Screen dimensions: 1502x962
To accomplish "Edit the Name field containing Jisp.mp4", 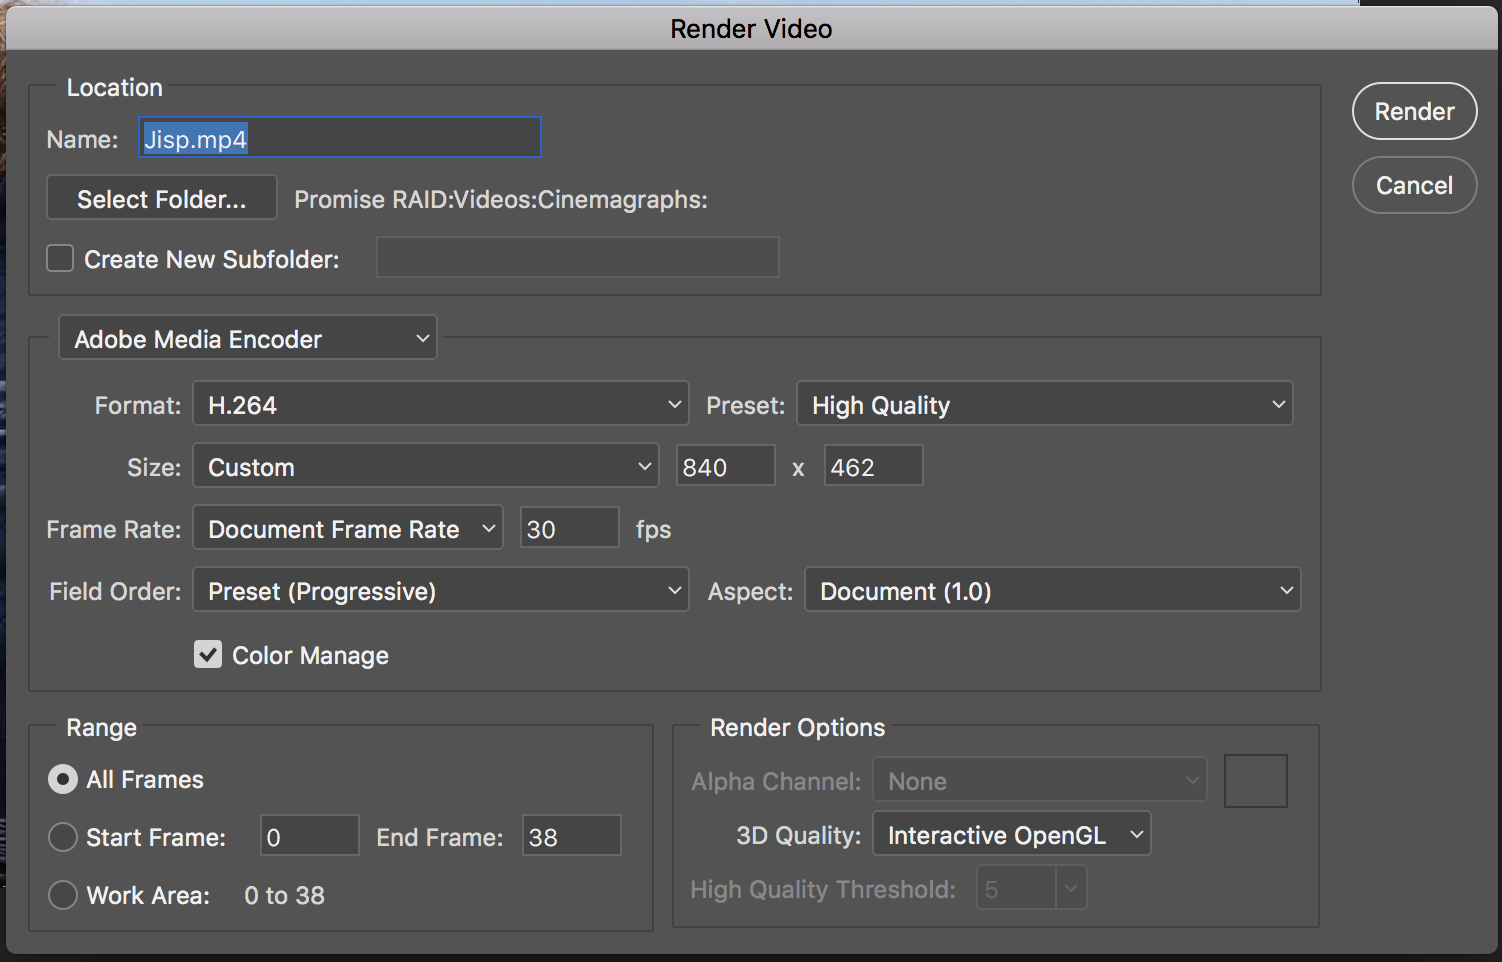I will [x=340, y=138].
